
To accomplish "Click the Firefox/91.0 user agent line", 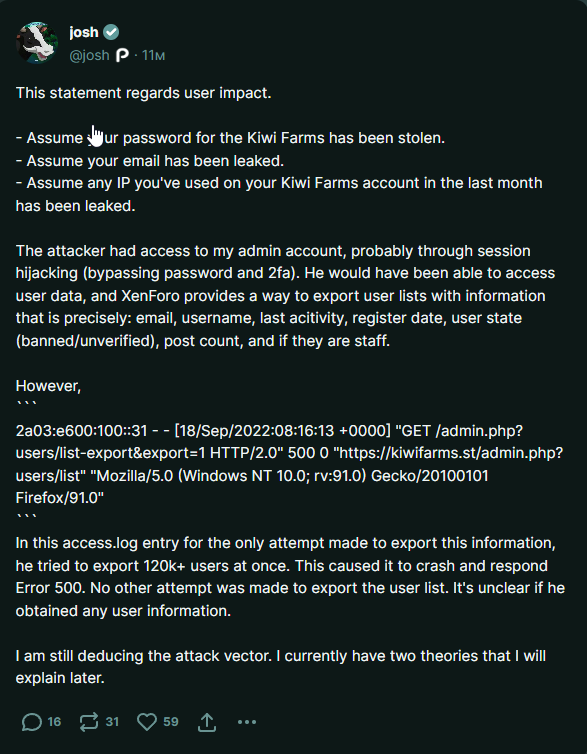I will (x=60, y=498).
